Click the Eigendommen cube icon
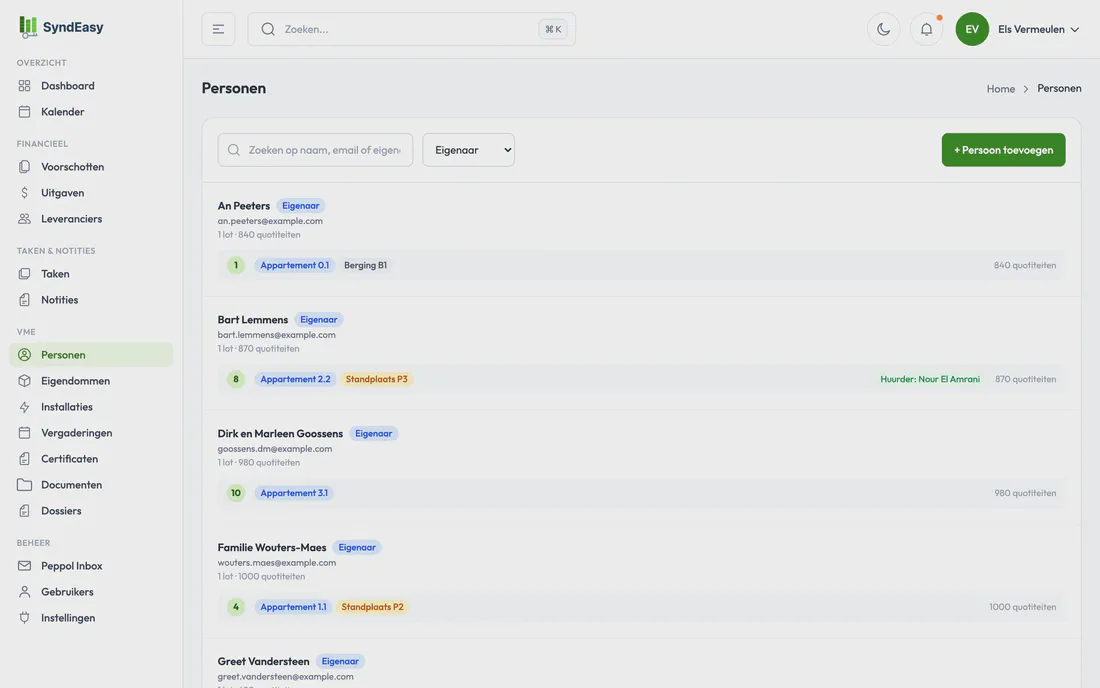 tap(25, 381)
